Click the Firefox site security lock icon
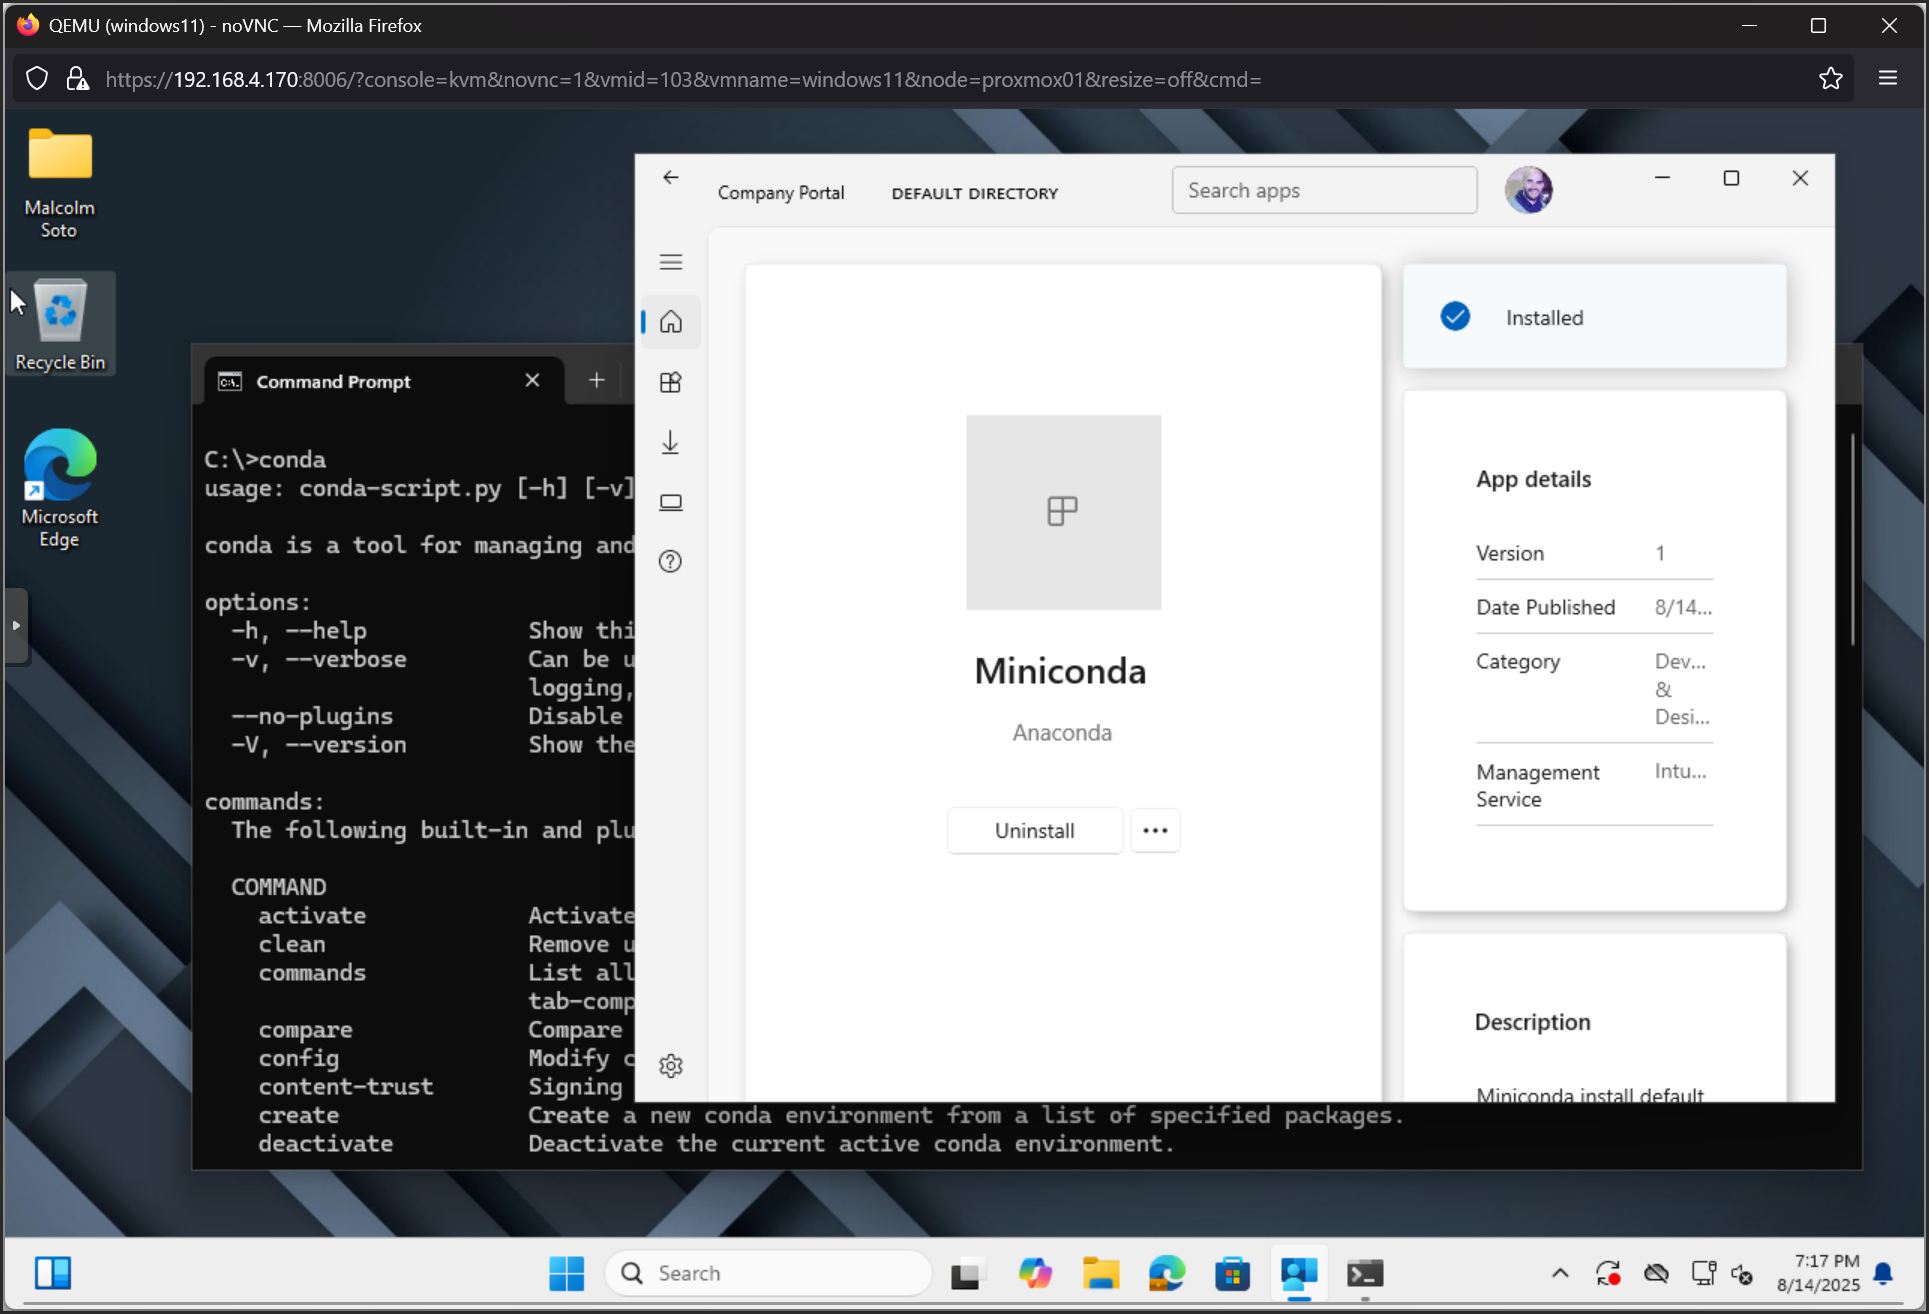Image resolution: width=1929 pixels, height=1314 pixels. 77,79
